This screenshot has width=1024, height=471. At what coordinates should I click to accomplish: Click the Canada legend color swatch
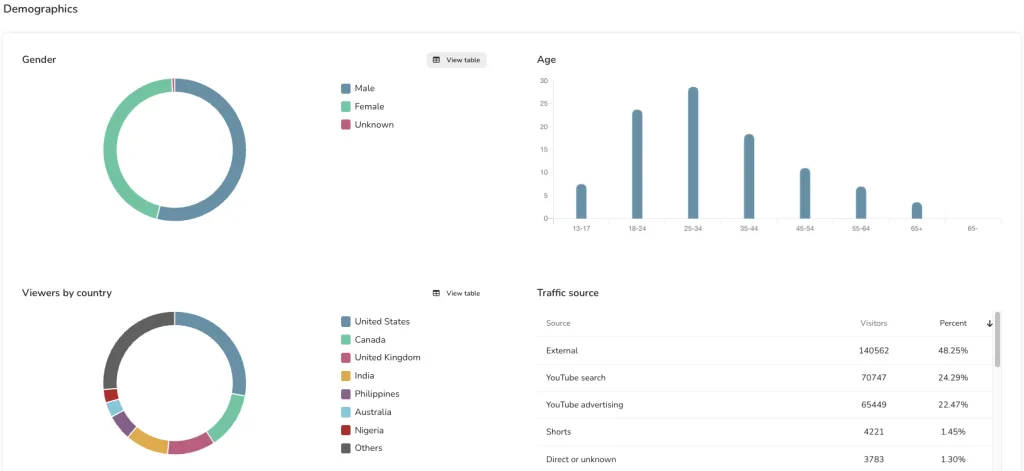tap(346, 340)
